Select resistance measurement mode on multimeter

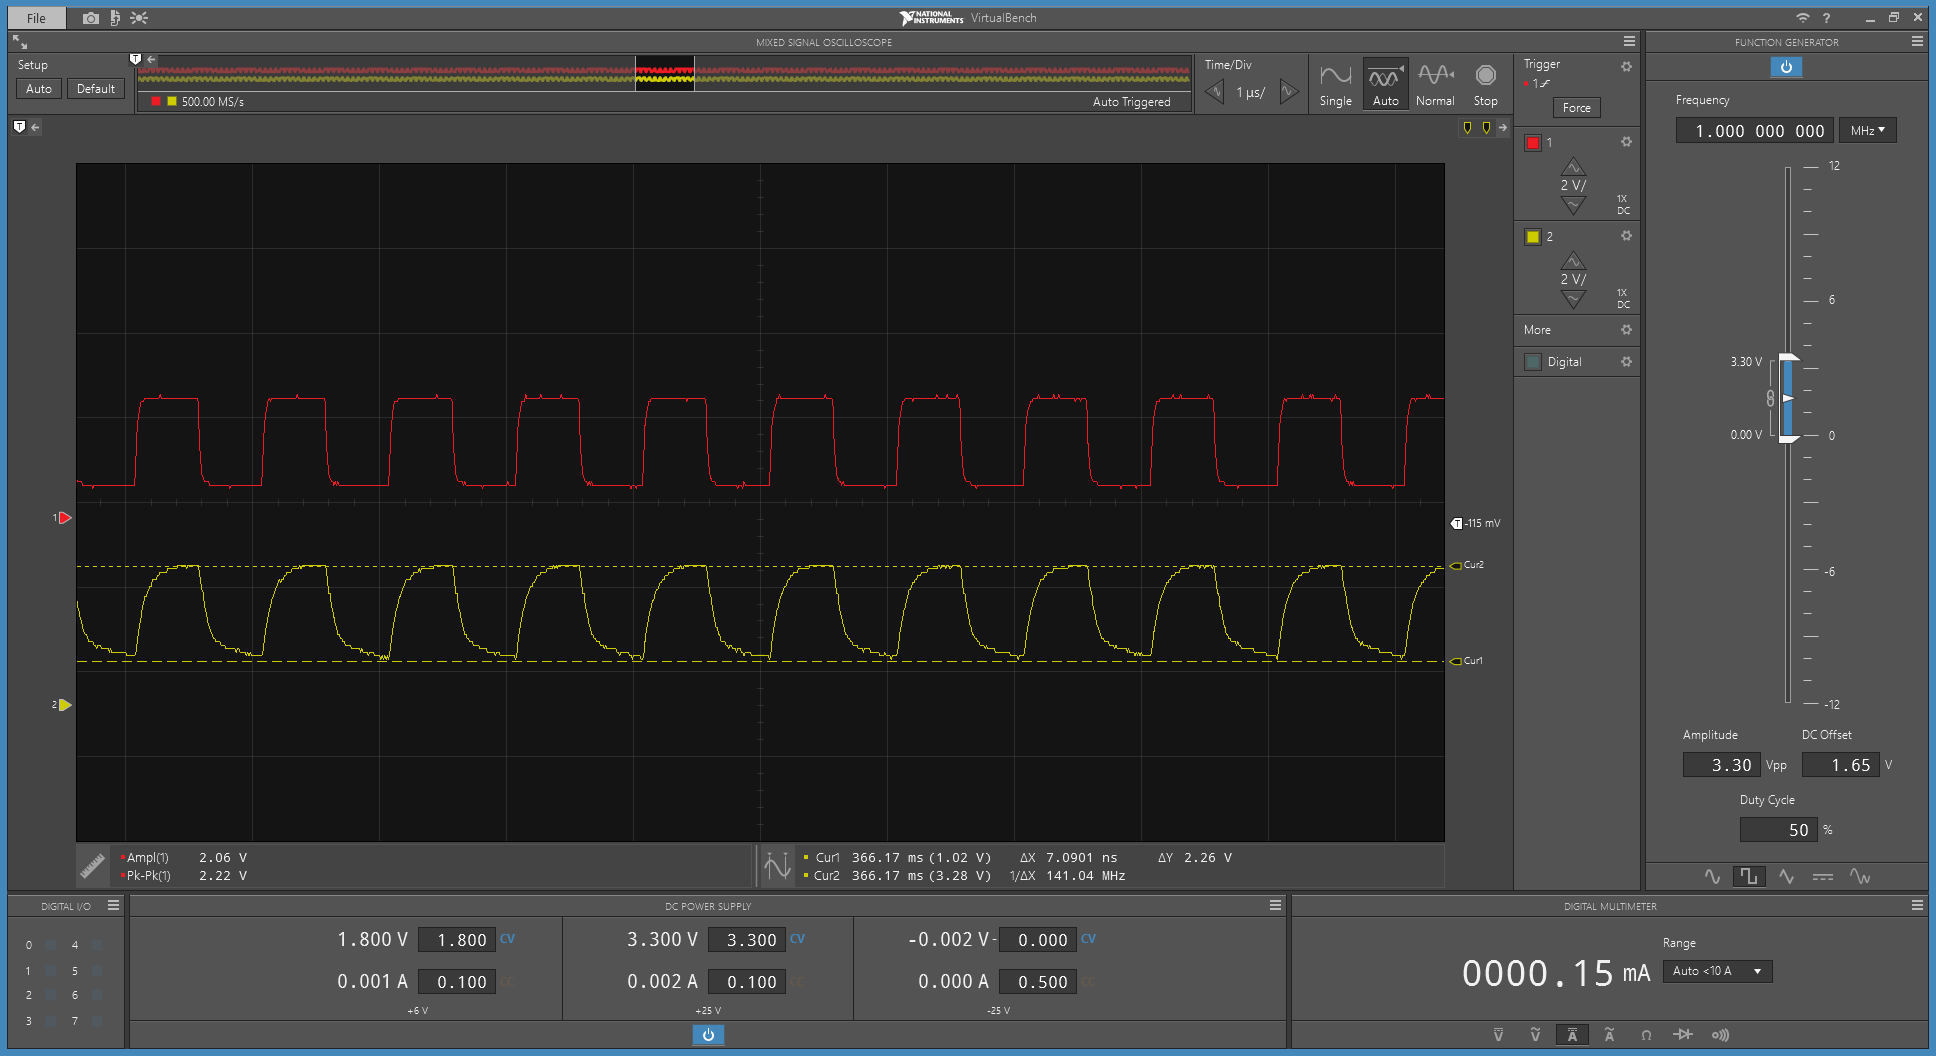pyautogui.click(x=1646, y=1035)
